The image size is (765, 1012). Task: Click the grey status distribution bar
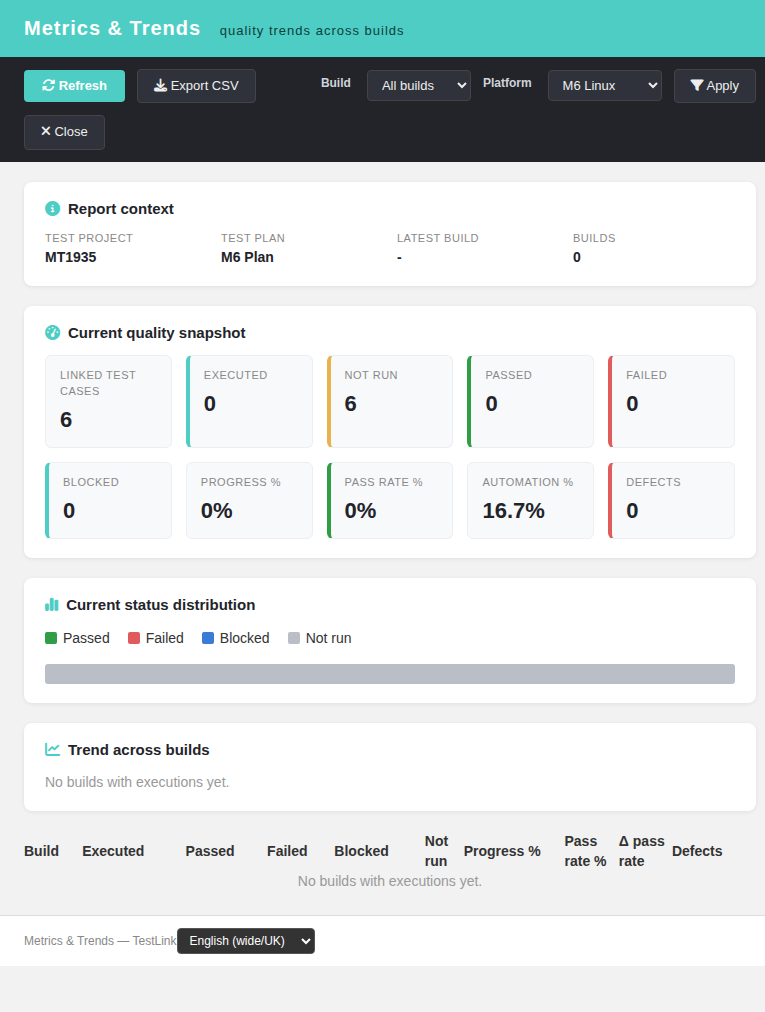click(390, 674)
